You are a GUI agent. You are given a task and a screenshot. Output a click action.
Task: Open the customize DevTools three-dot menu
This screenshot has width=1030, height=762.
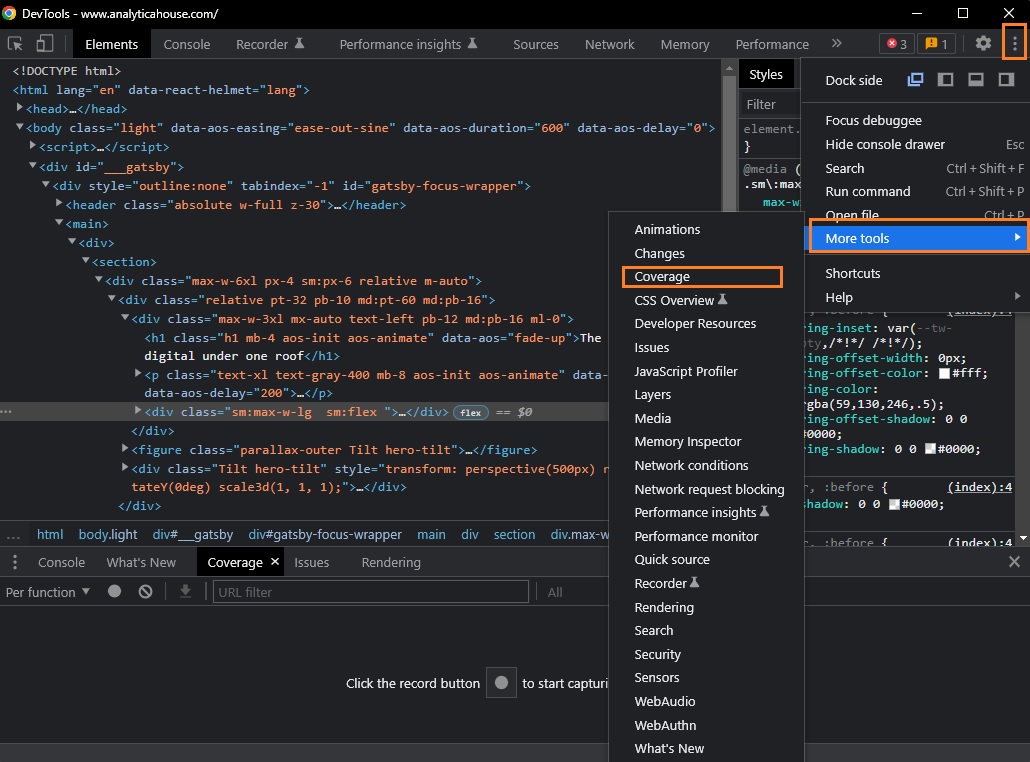coord(1015,44)
